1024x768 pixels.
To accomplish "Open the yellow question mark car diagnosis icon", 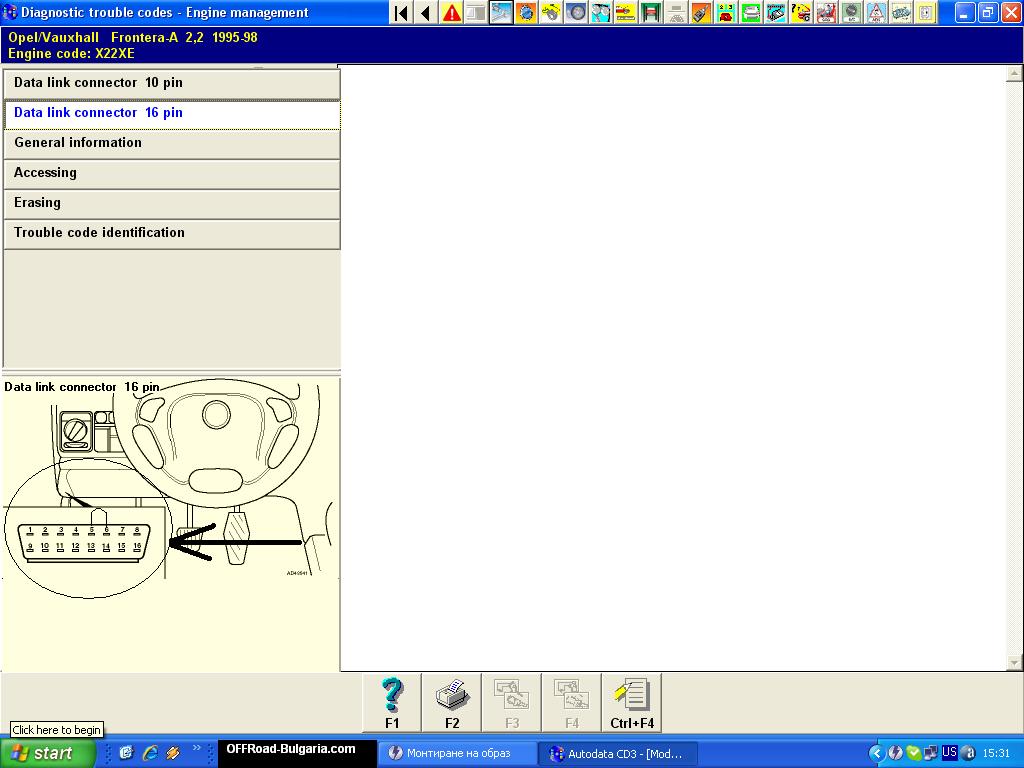I will (x=800, y=12).
